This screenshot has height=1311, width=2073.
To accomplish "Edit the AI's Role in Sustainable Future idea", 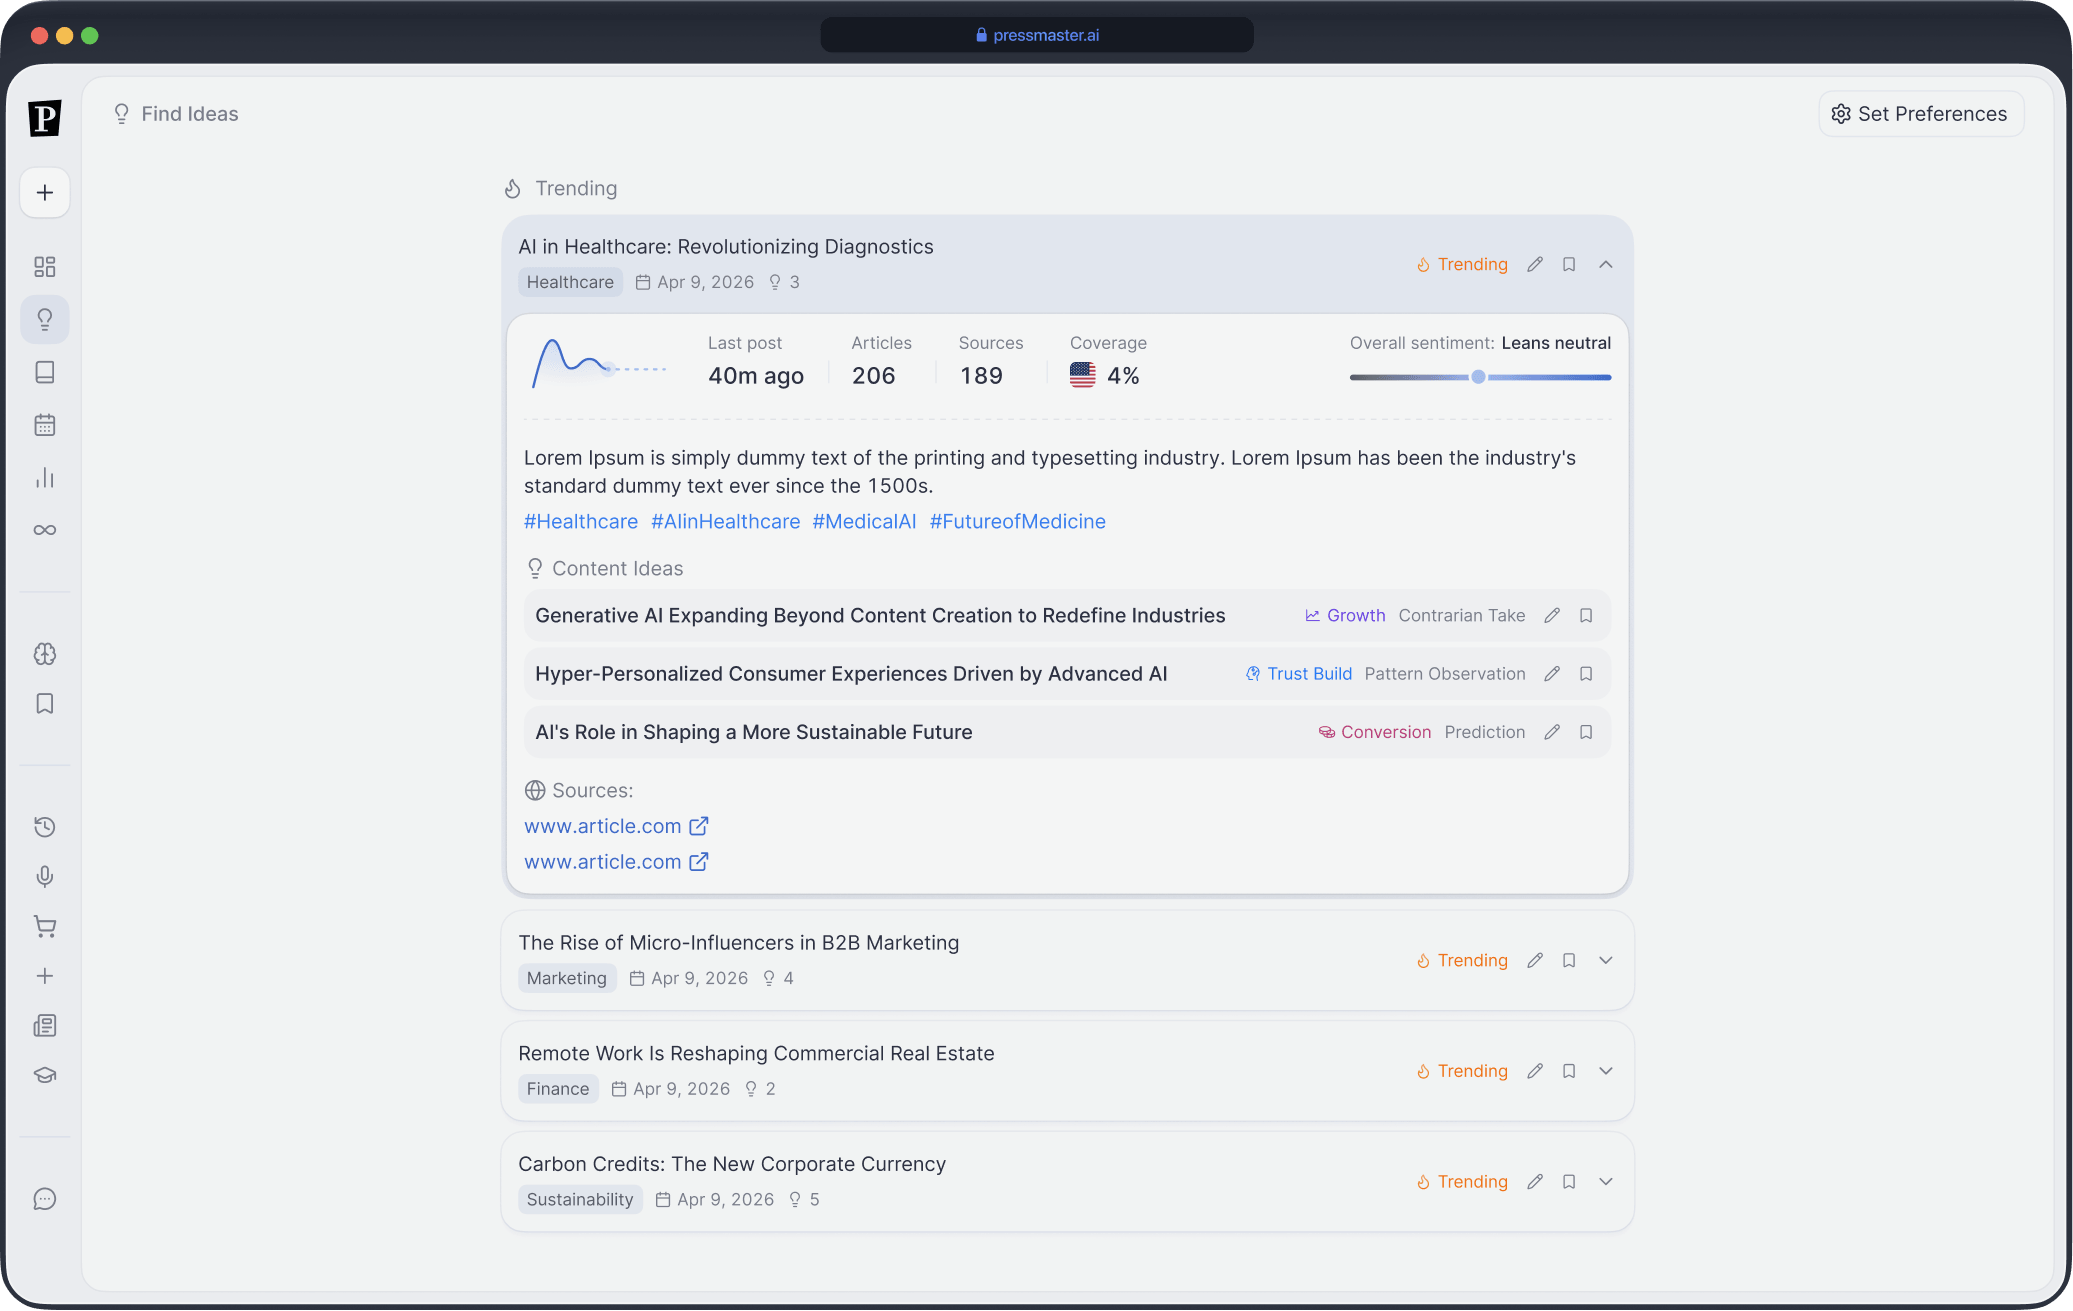I will (x=1552, y=733).
